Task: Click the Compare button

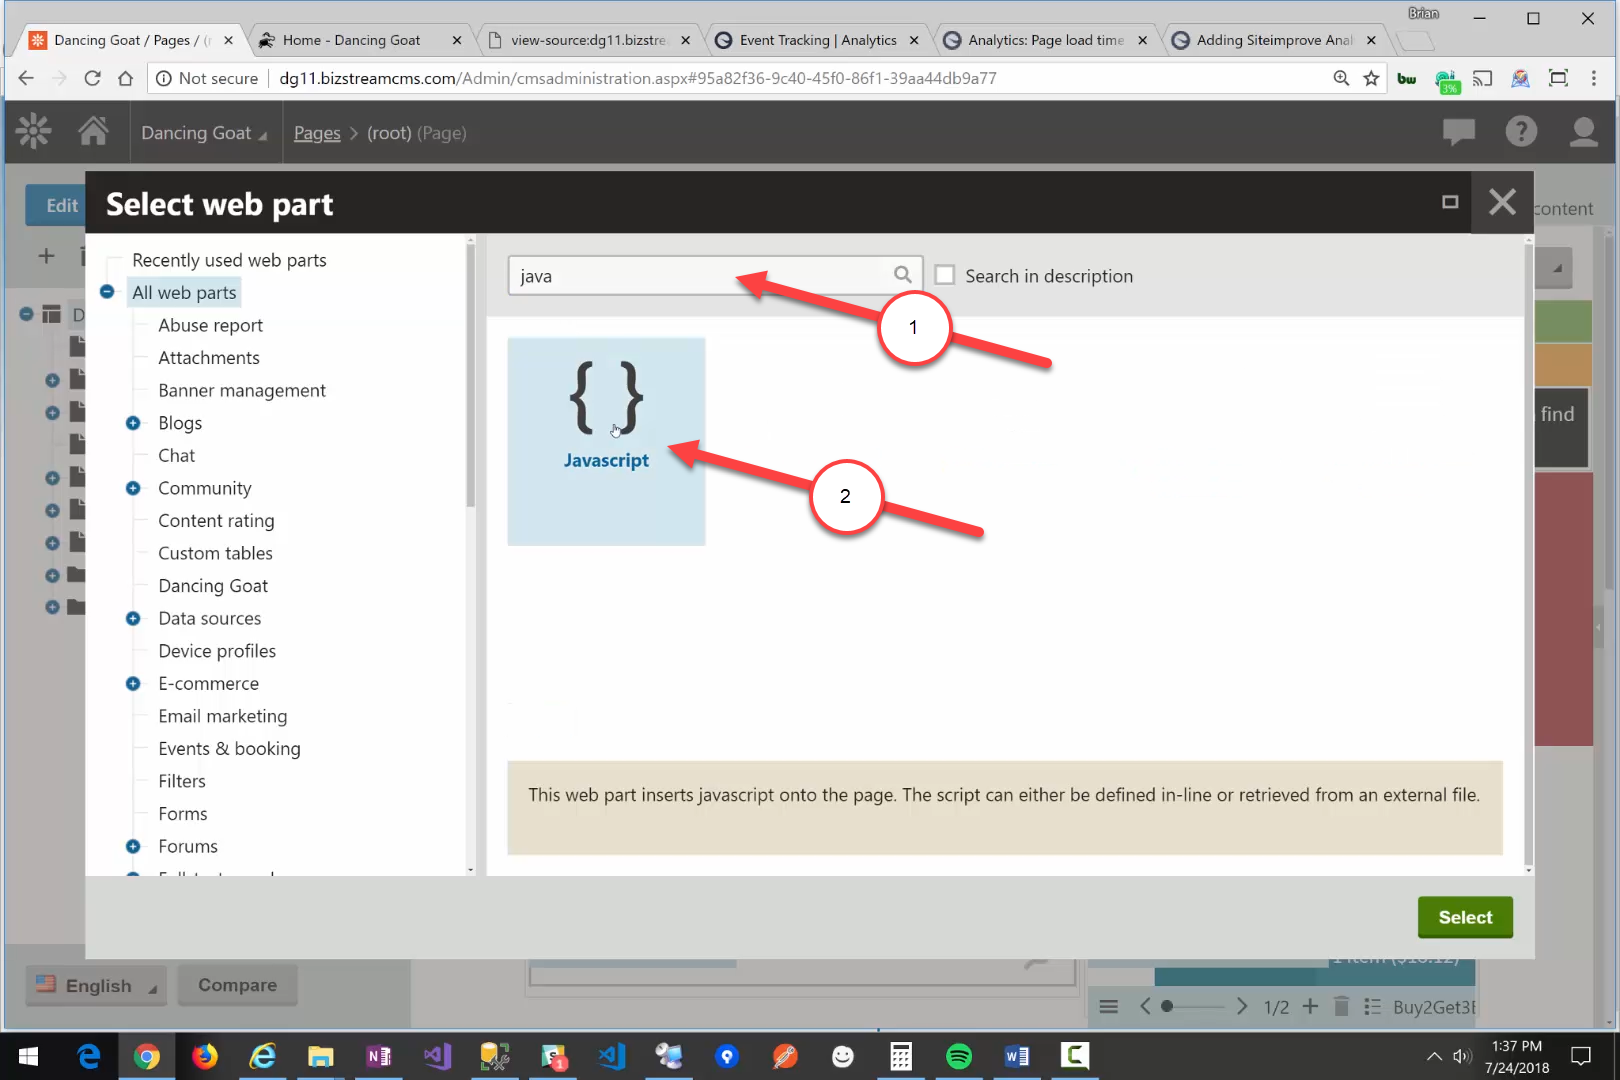Action: (237, 985)
